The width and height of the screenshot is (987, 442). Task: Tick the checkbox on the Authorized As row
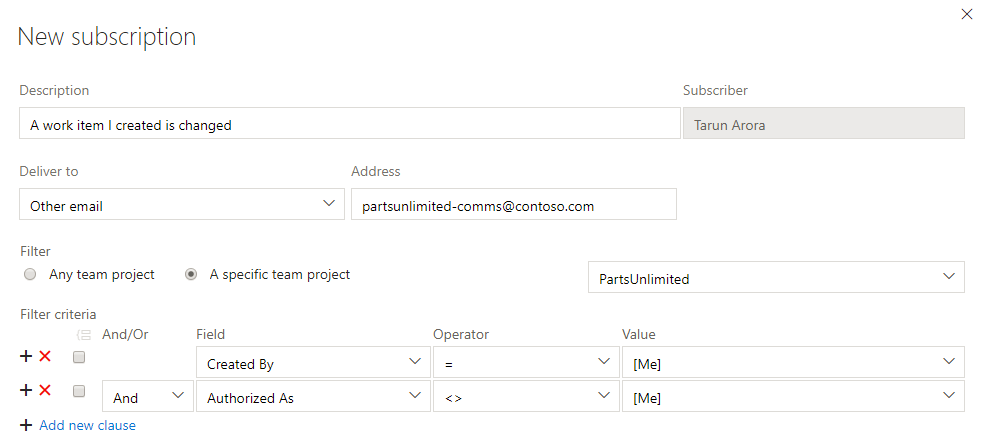[x=79, y=391]
